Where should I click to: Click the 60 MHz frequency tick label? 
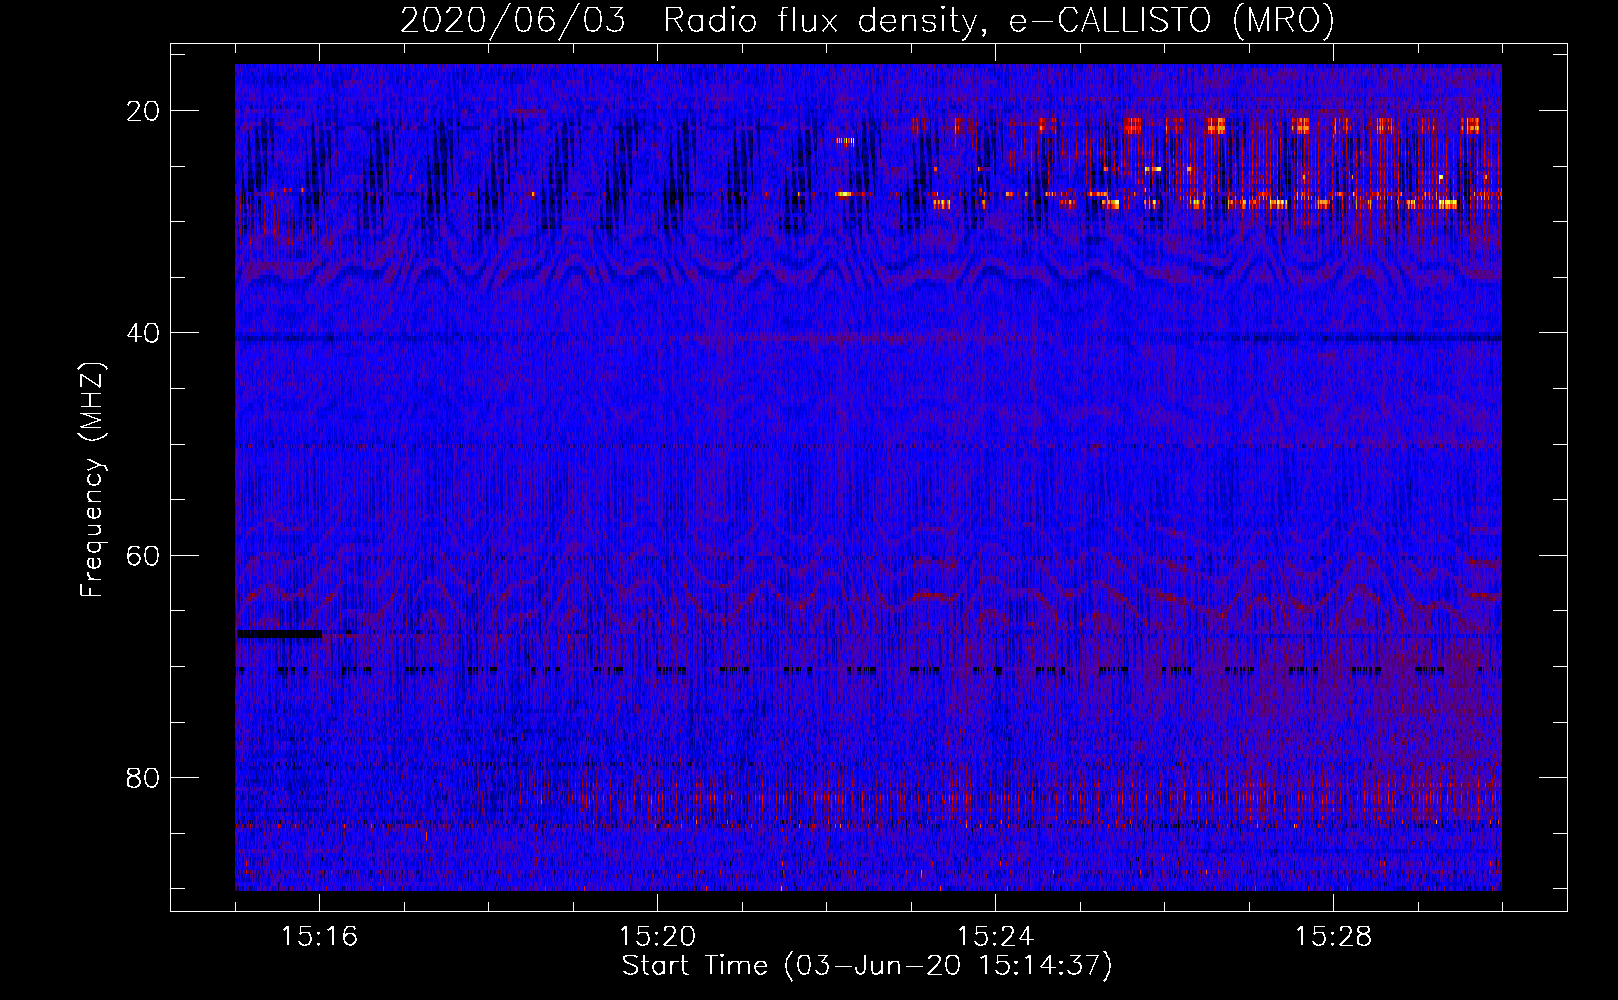[x=143, y=556]
